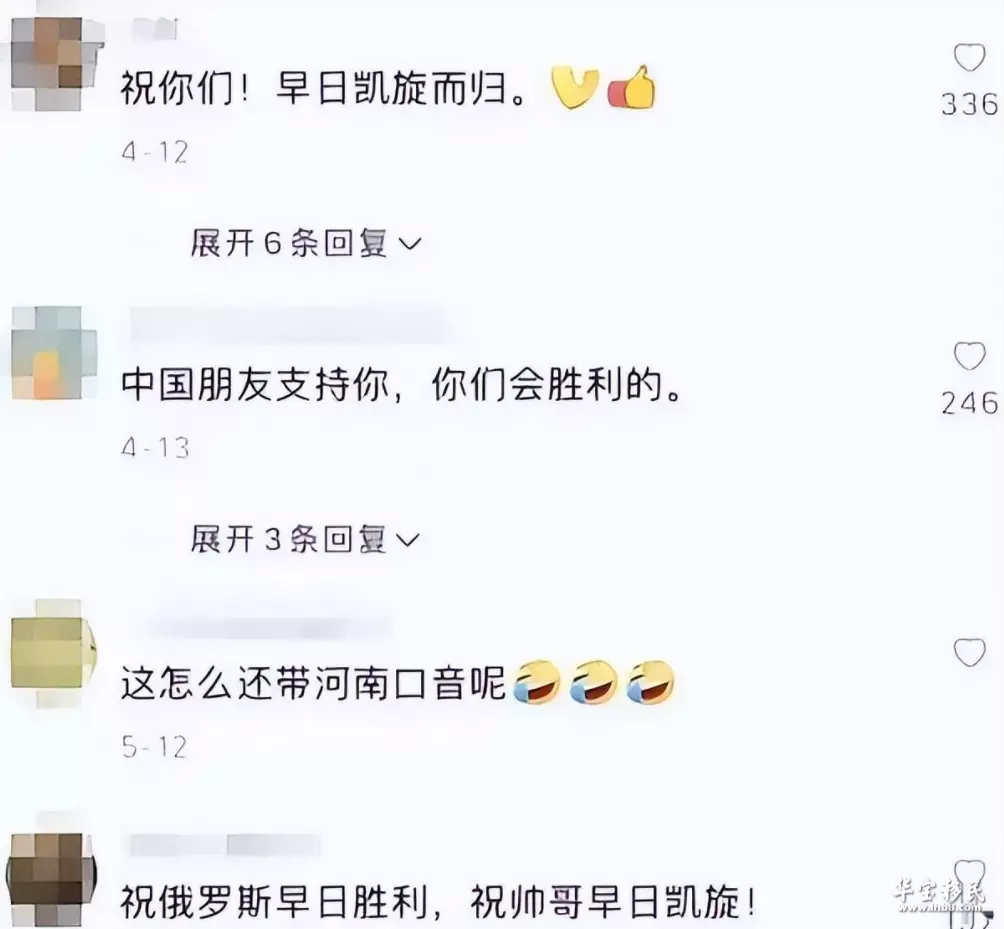
Task: Click chevron next to 展开6条回复
Action: pyautogui.click(x=410, y=244)
